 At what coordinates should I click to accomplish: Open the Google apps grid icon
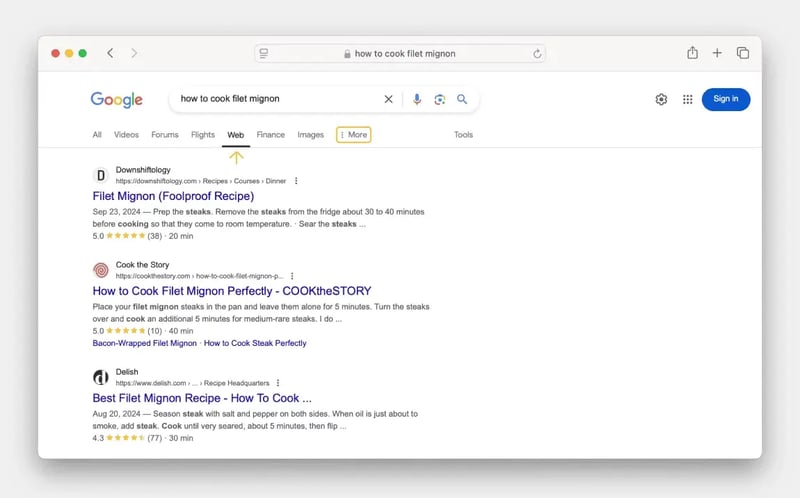pyautogui.click(x=688, y=99)
